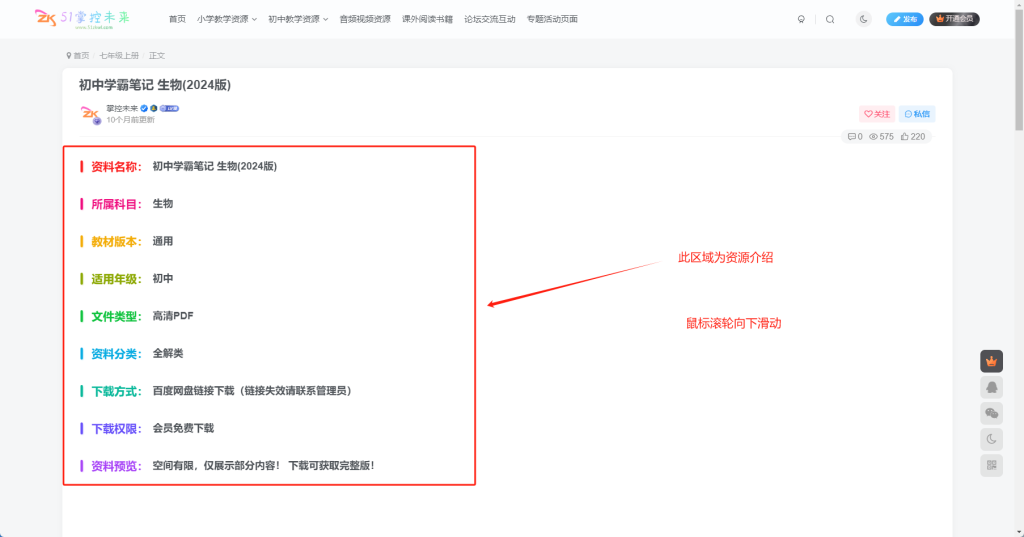Click the blue 发布 button

[904, 19]
